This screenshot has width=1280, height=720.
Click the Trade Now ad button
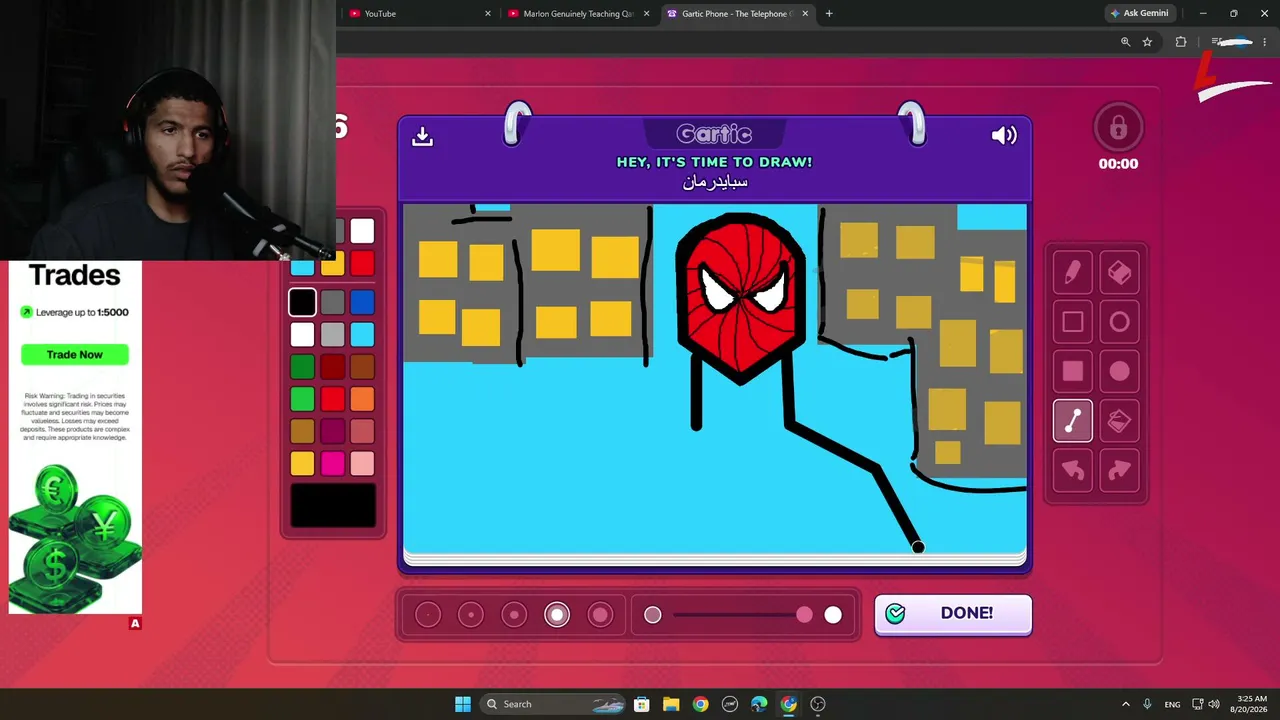pos(75,355)
